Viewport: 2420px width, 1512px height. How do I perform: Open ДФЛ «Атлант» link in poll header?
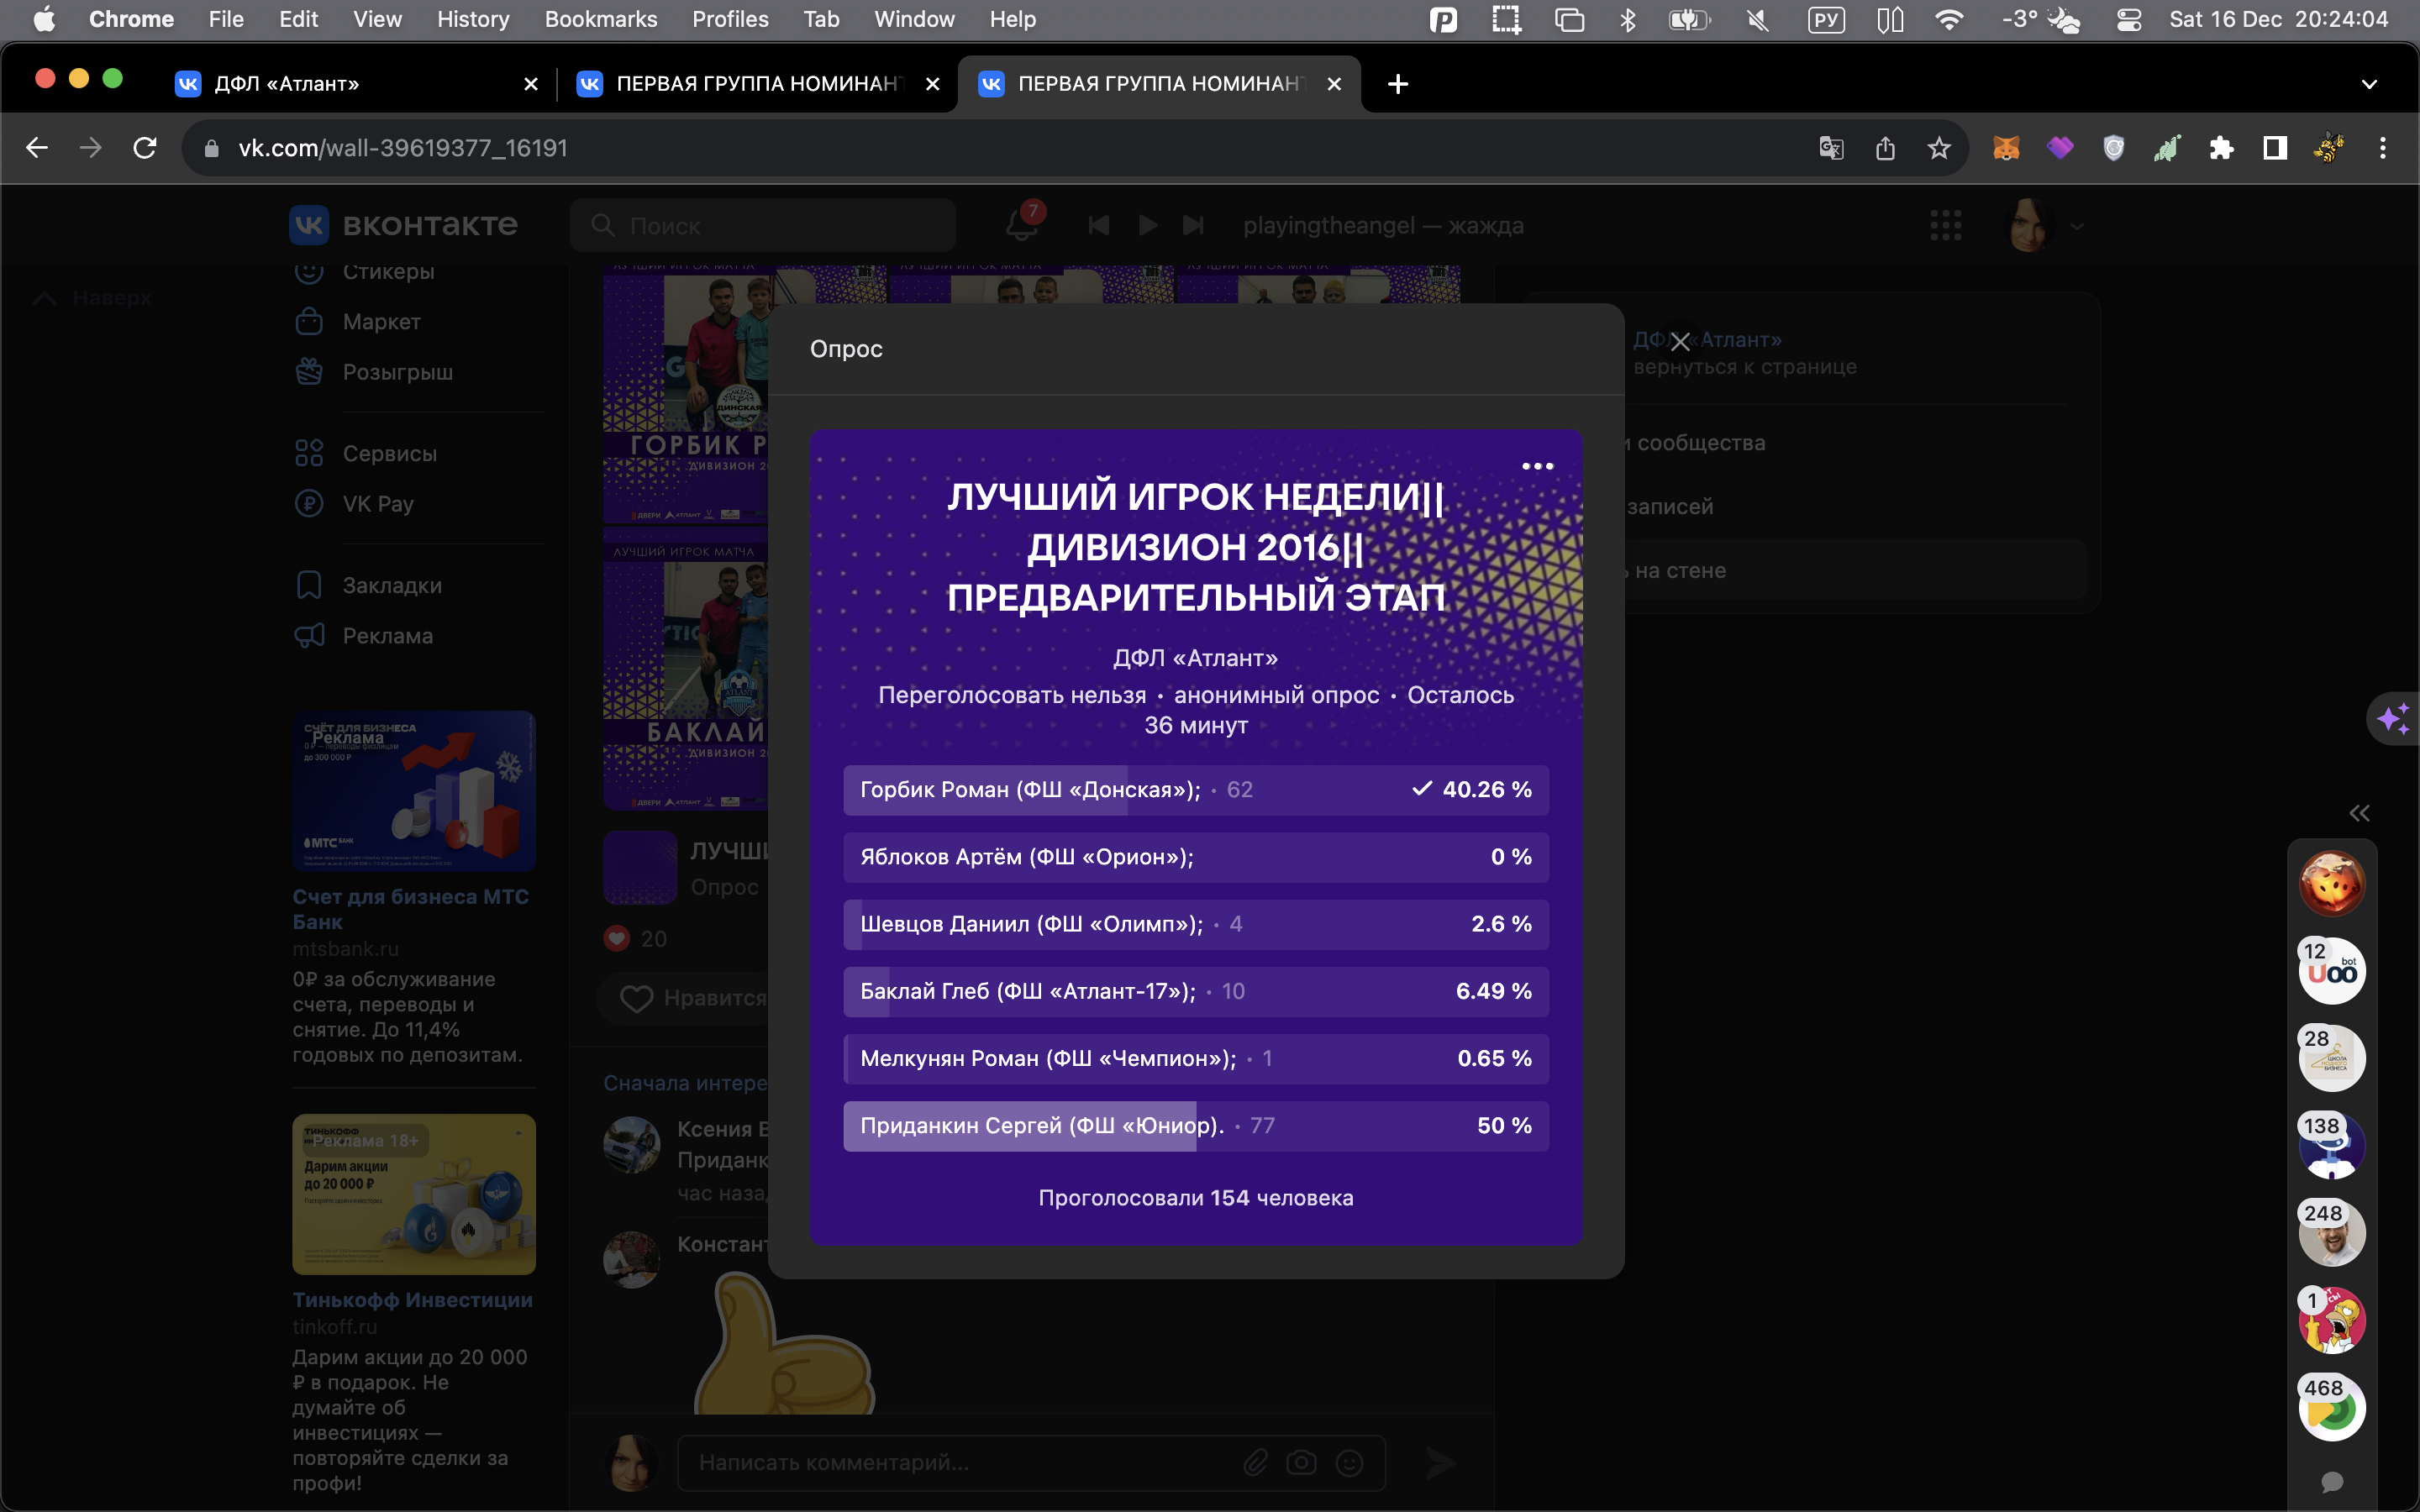[1196, 658]
